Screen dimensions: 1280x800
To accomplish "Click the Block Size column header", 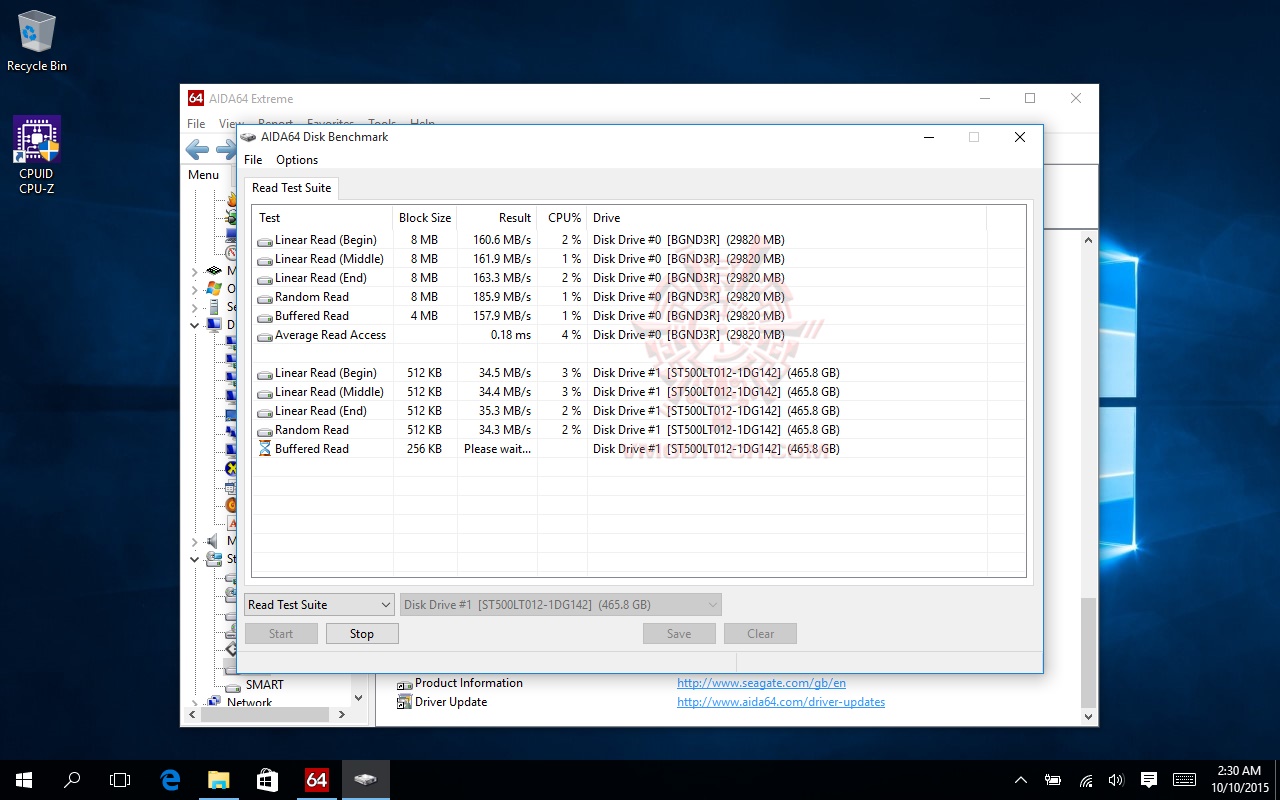I will coord(425,218).
